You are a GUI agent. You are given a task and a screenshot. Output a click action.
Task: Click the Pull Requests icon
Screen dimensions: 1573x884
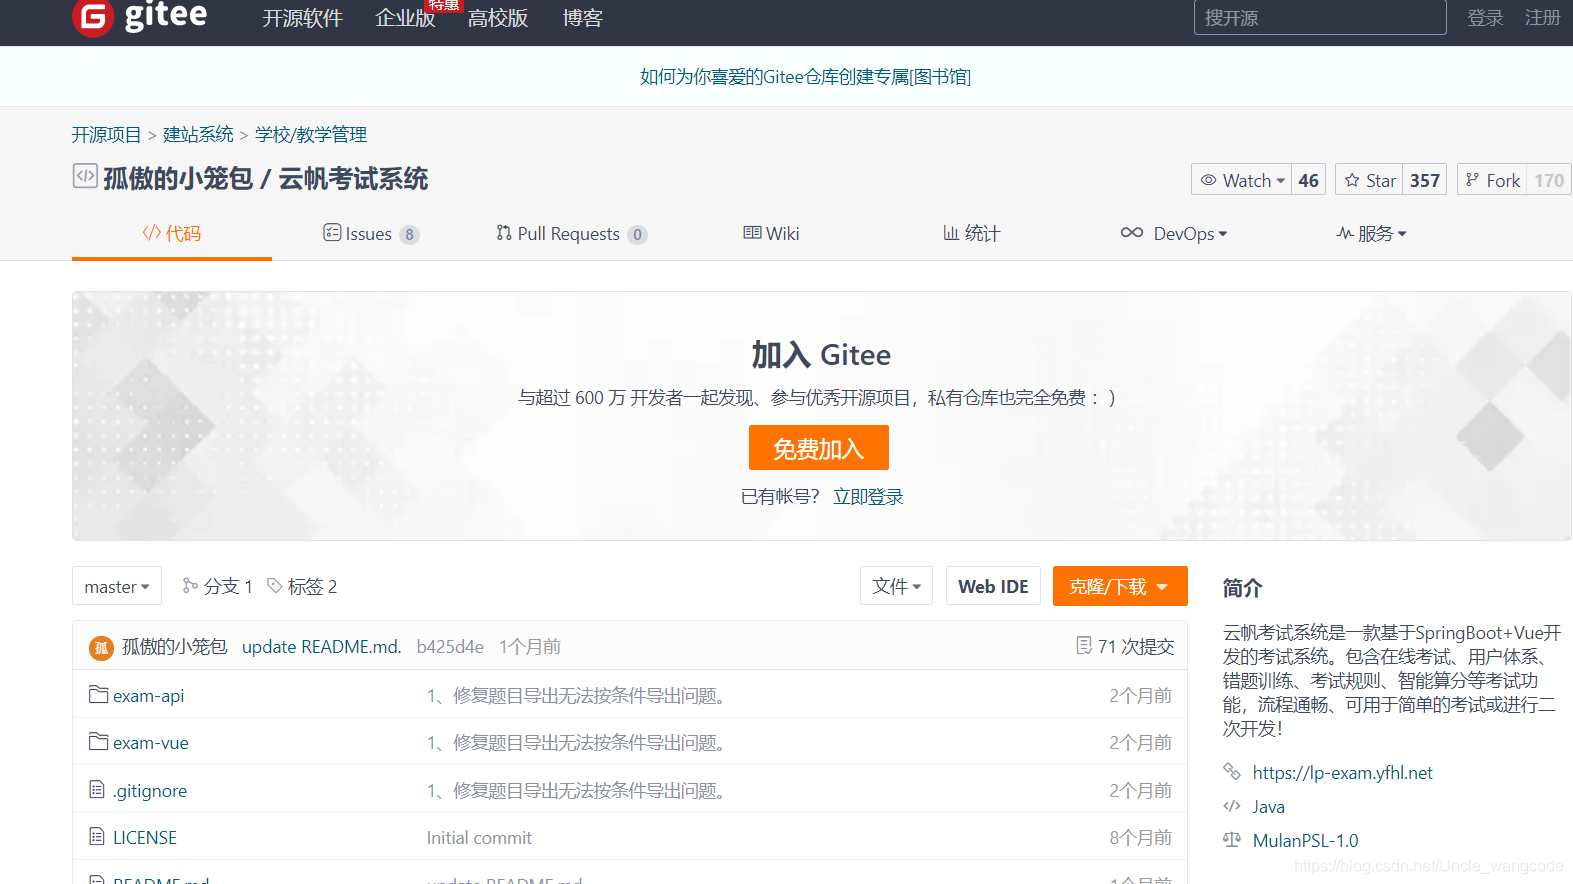[x=504, y=233]
